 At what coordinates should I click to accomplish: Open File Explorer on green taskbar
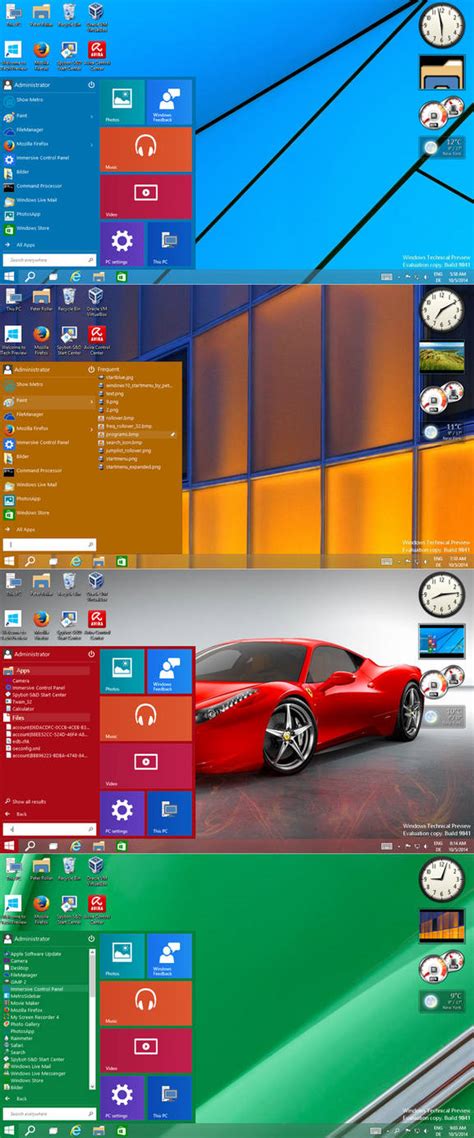click(98, 1130)
